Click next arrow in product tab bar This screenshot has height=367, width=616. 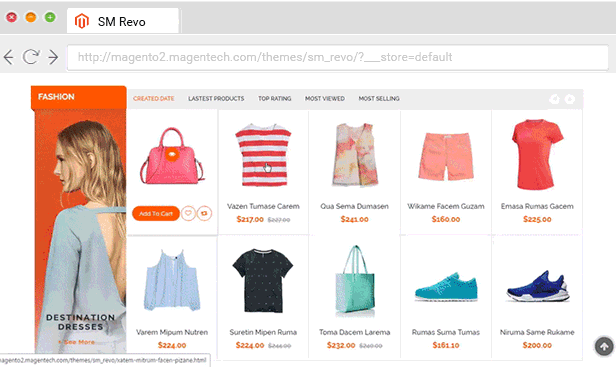[x=570, y=99]
